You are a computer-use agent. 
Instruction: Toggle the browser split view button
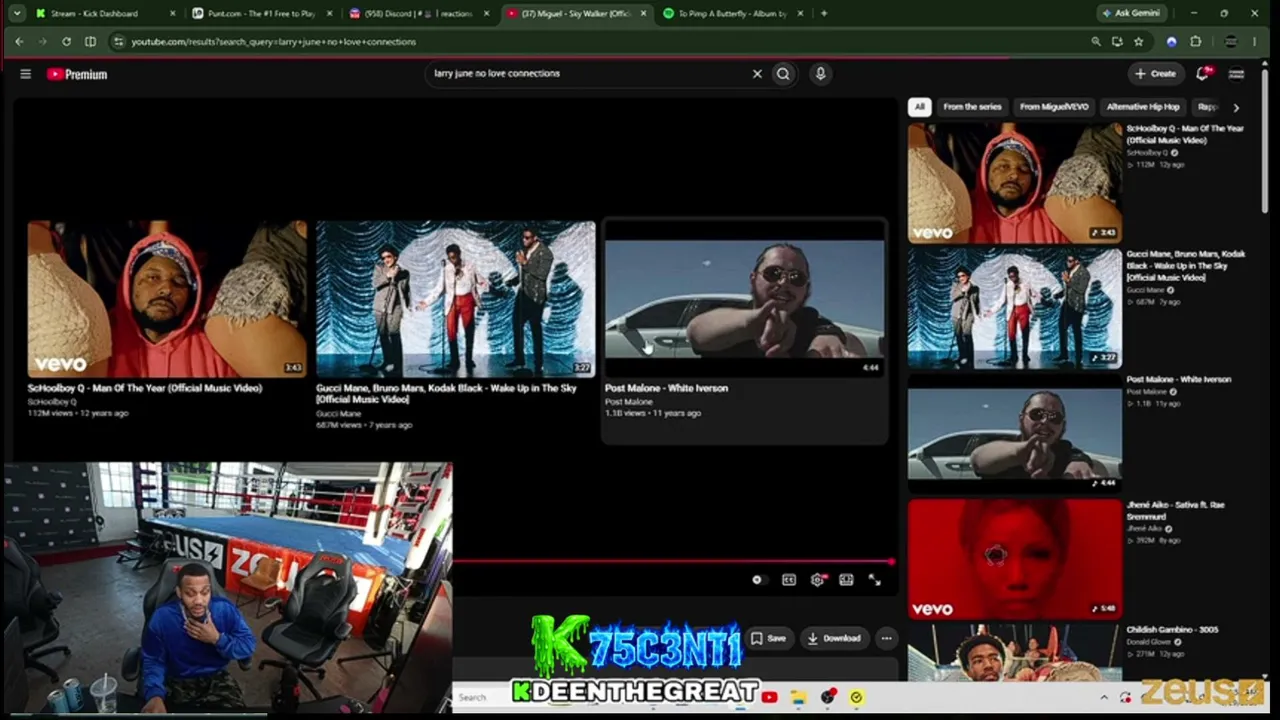tap(90, 42)
